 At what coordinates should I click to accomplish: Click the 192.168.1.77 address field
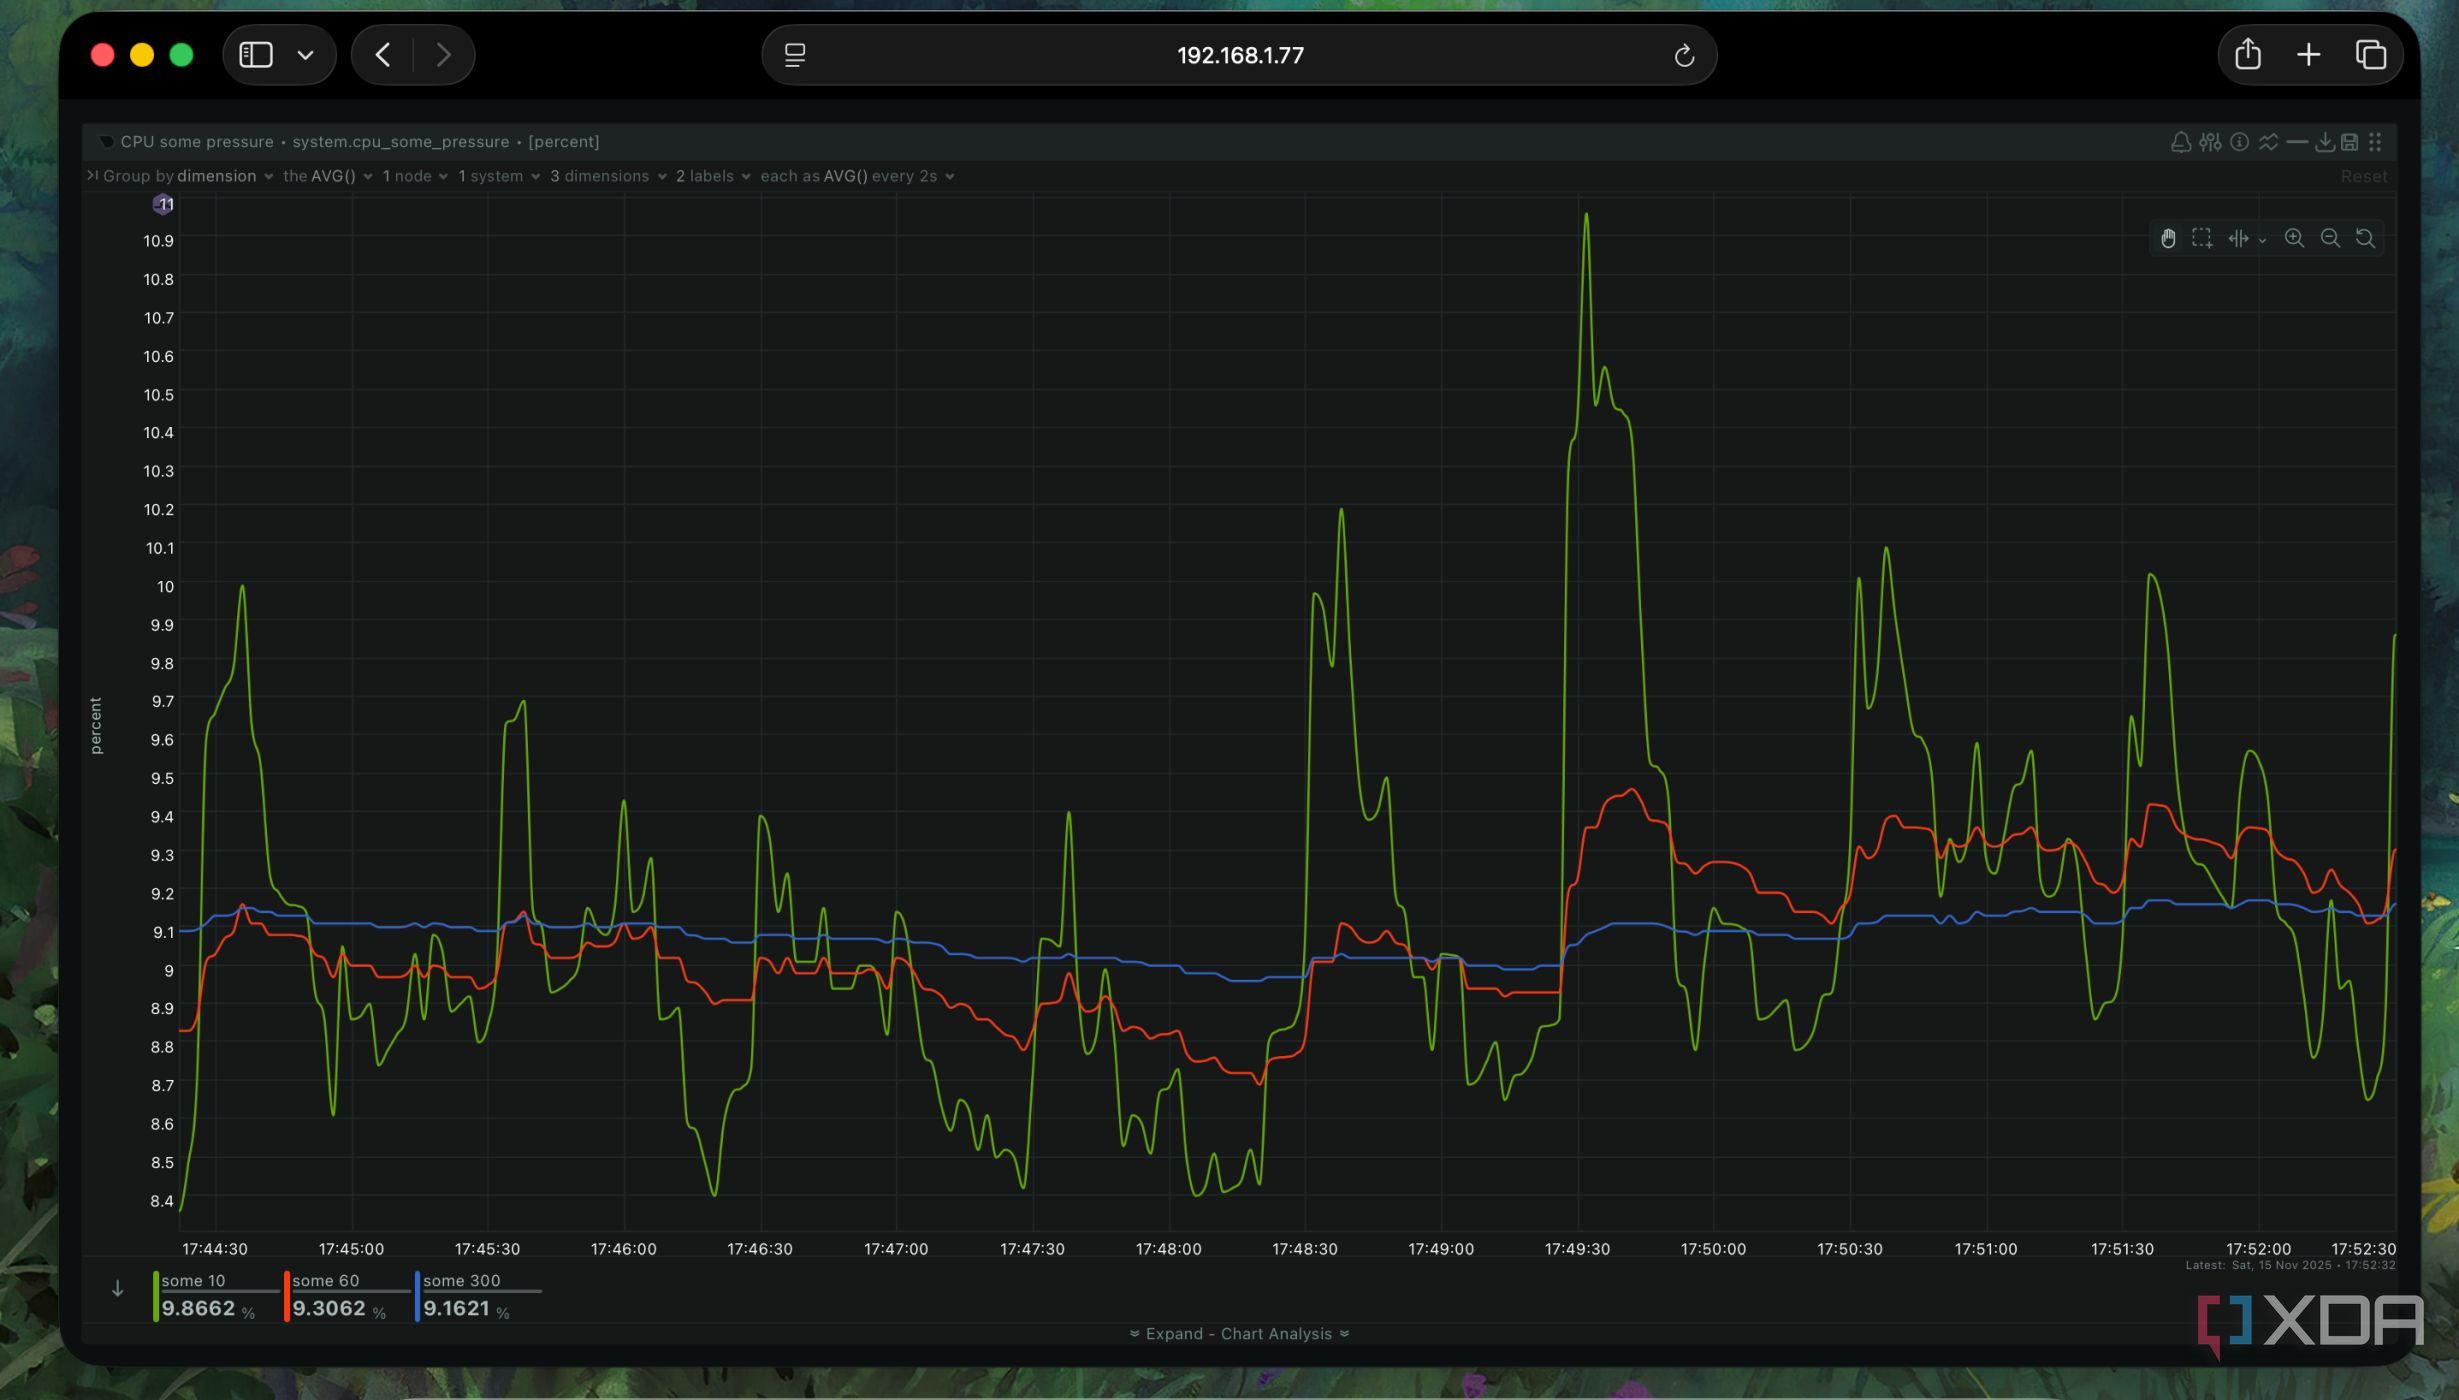(x=1239, y=55)
